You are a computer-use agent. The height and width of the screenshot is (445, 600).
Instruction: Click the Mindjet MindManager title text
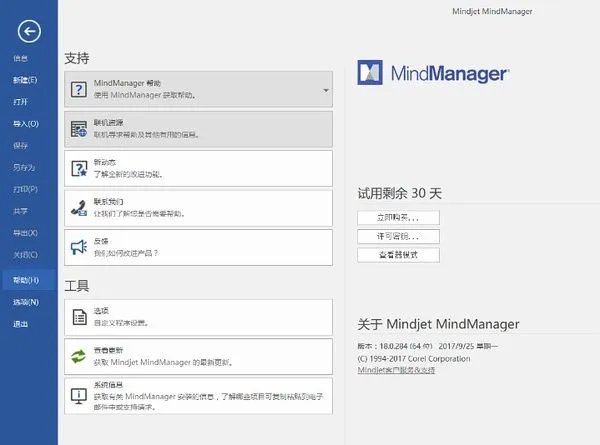click(x=492, y=11)
